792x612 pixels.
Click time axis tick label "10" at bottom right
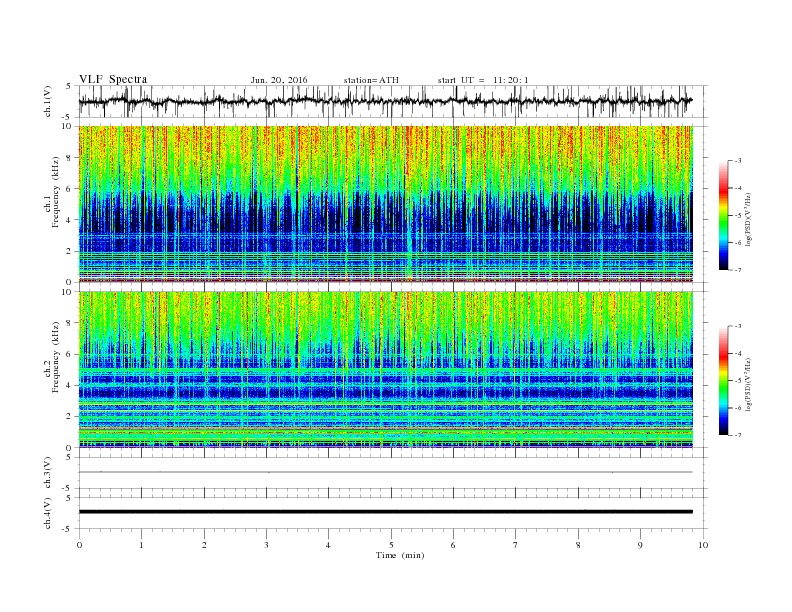703,545
